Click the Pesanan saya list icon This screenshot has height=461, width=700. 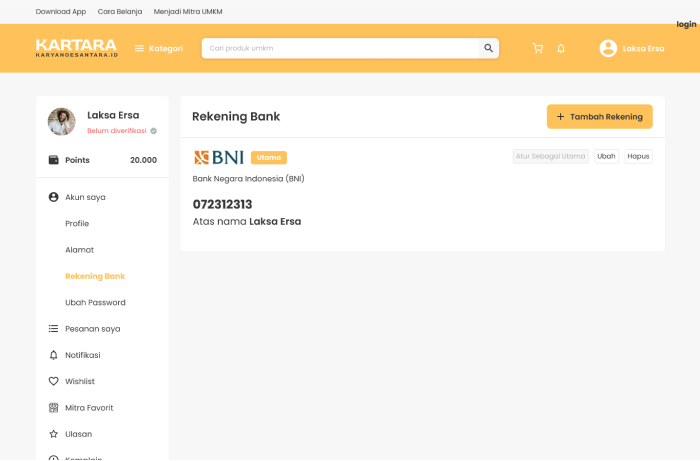click(x=54, y=328)
